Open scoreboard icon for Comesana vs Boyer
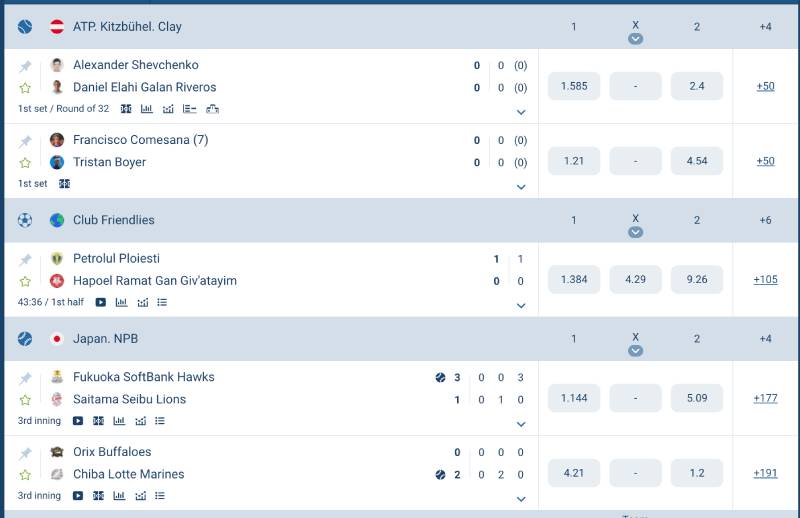The image size is (800, 518). coord(64,184)
